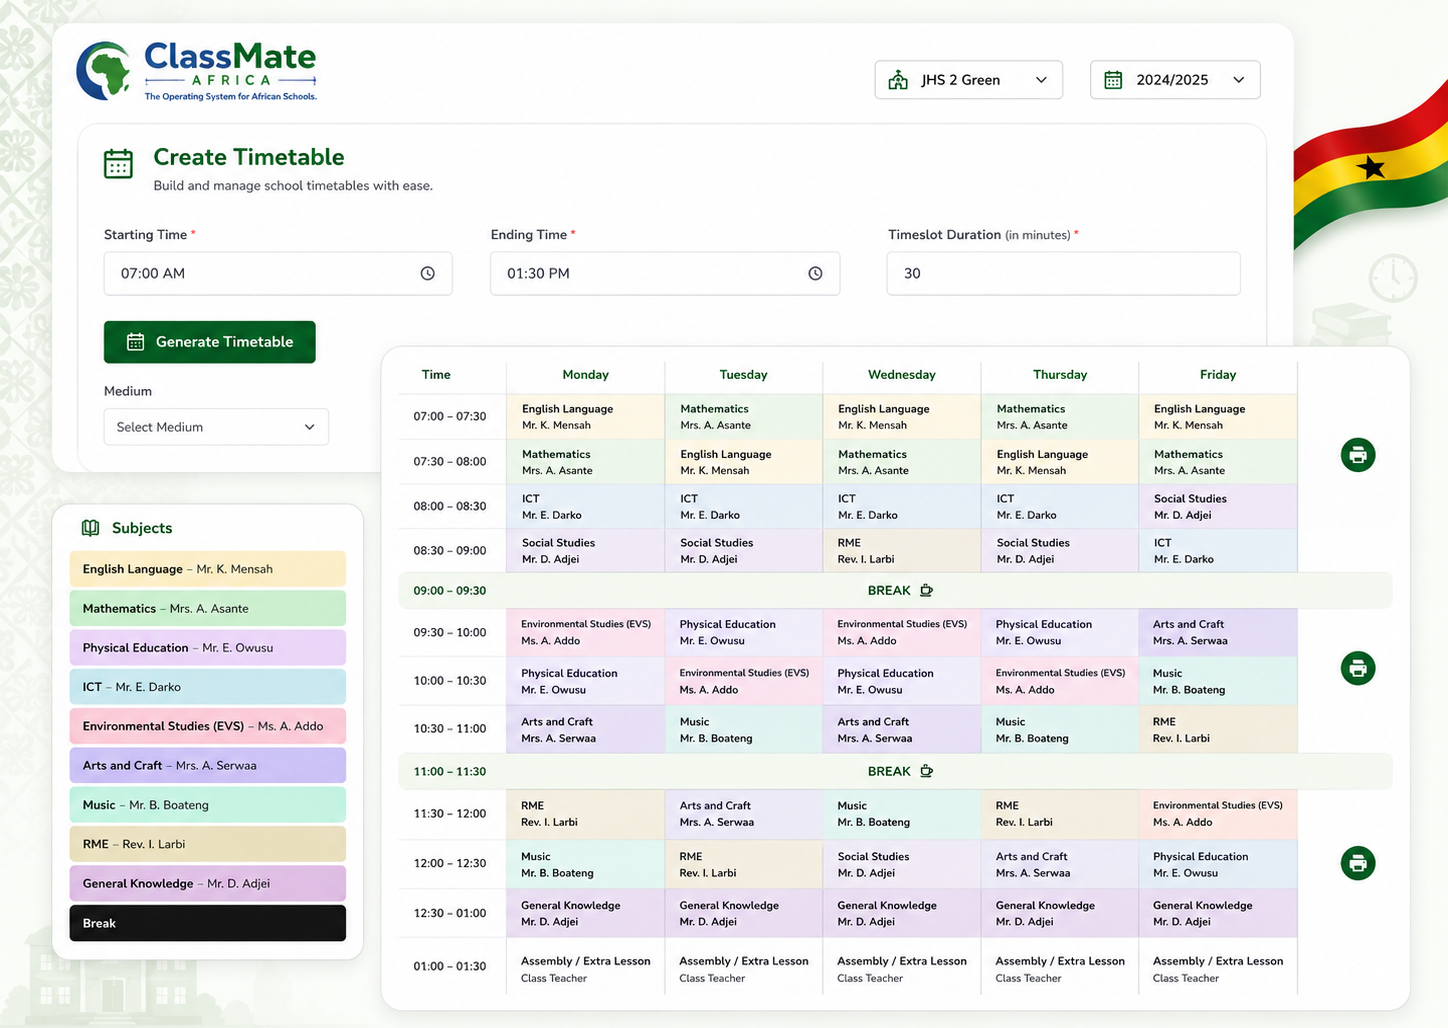Click clock icon in Starting Time field

click(428, 273)
